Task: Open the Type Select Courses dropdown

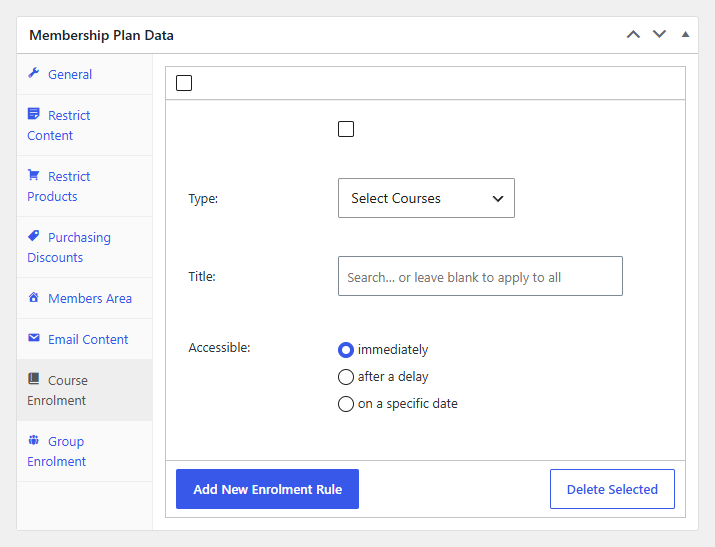Action: 426,198
